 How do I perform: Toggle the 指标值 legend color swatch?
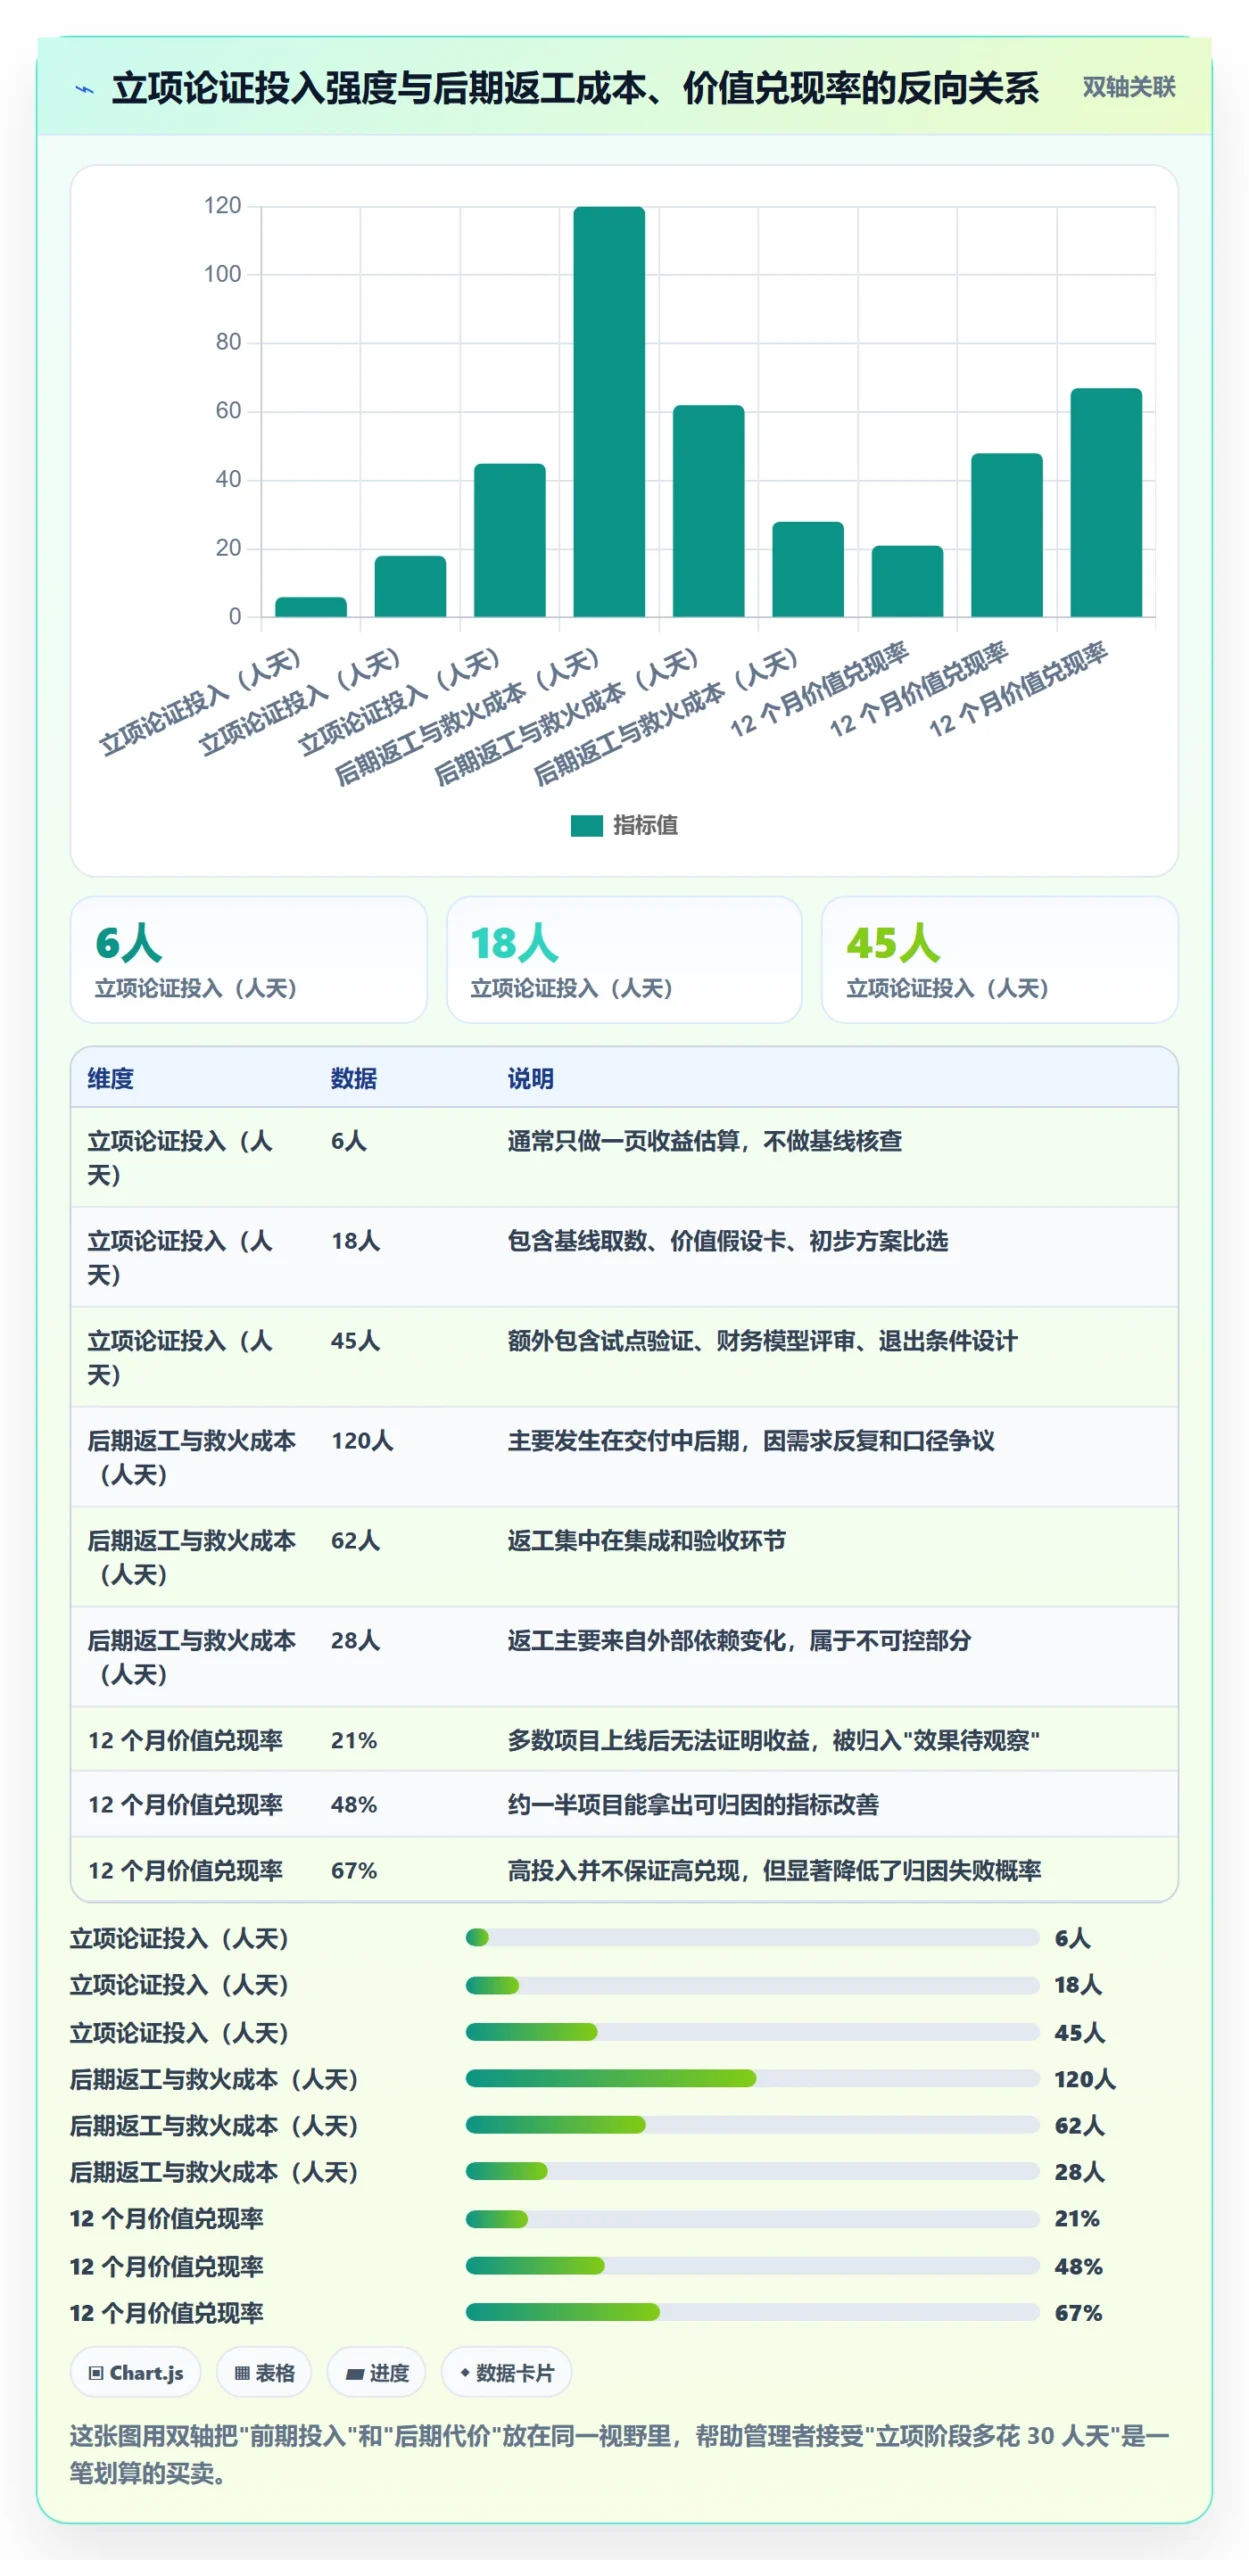point(586,825)
